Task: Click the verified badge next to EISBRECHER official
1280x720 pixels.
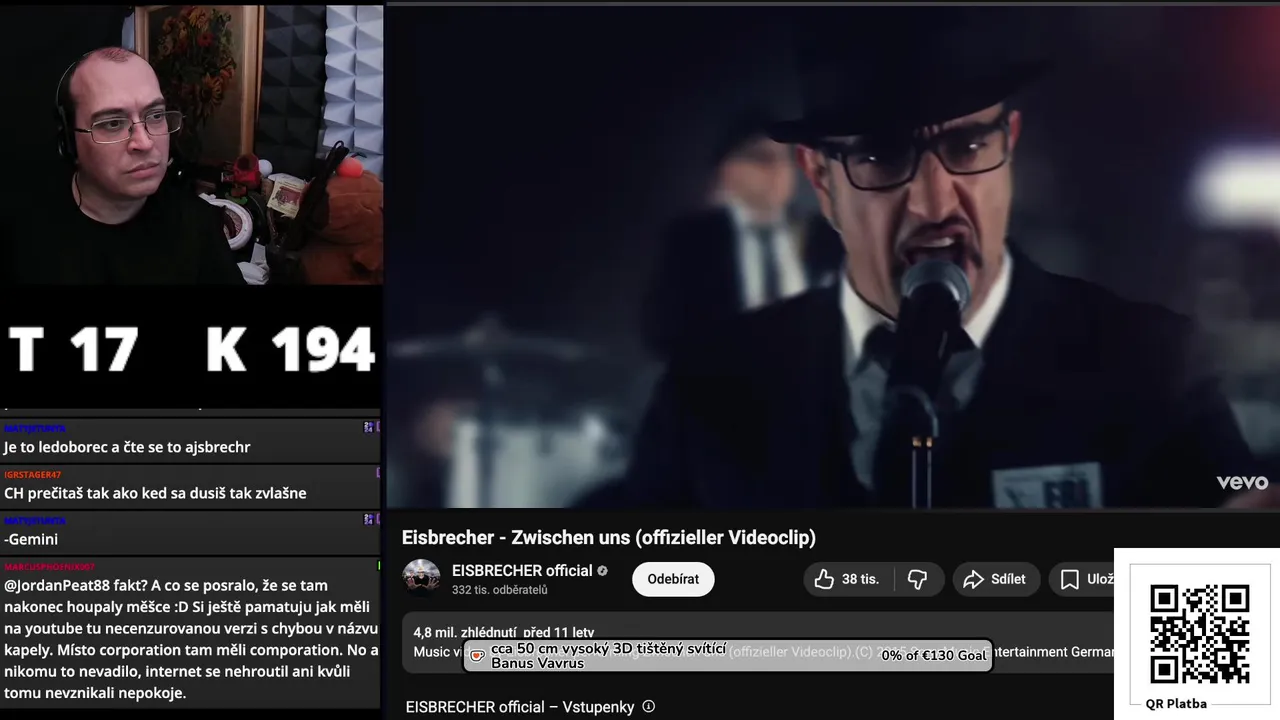Action: click(x=603, y=571)
